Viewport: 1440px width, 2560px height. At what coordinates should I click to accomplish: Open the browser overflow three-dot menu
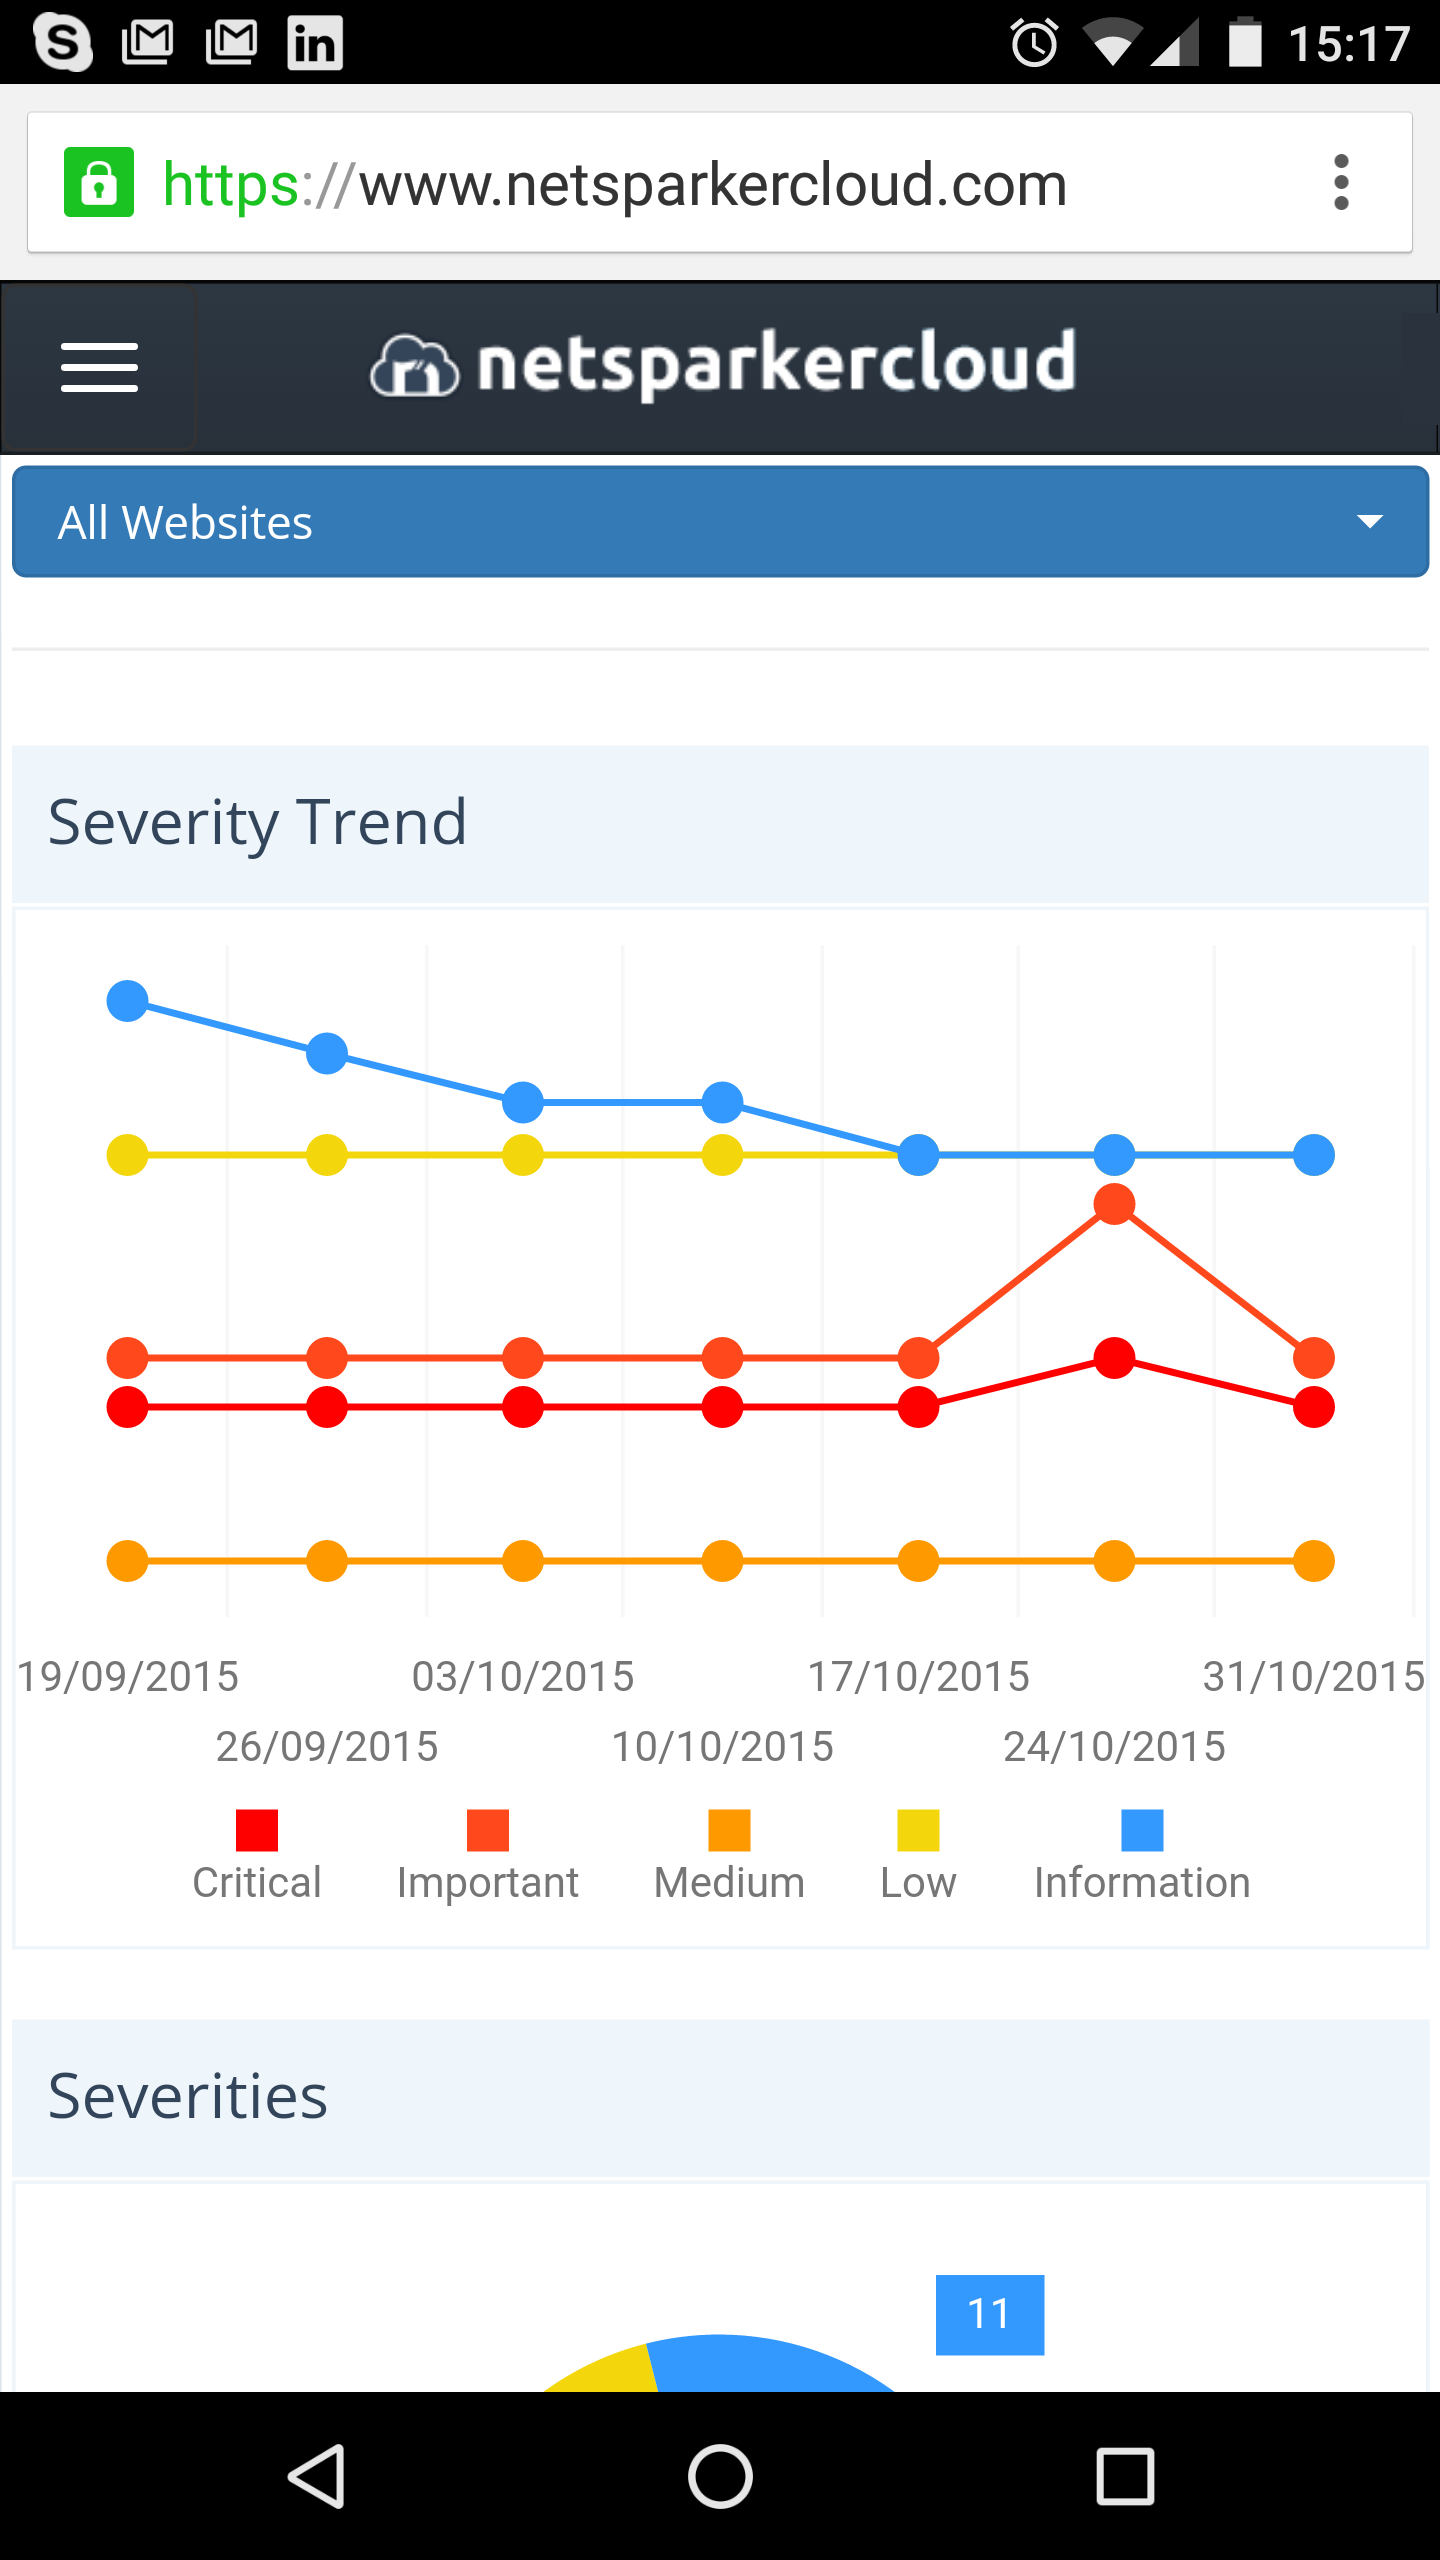(x=1341, y=183)
